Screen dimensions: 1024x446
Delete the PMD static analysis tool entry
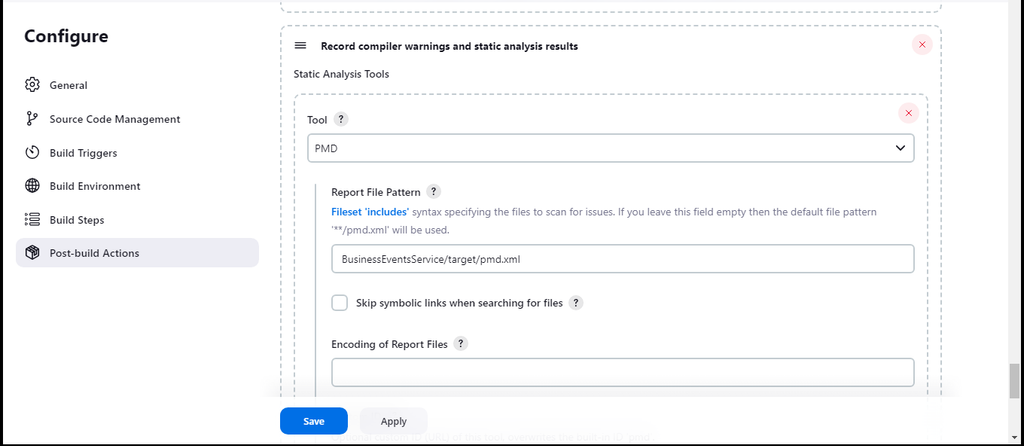click(908, 113)
